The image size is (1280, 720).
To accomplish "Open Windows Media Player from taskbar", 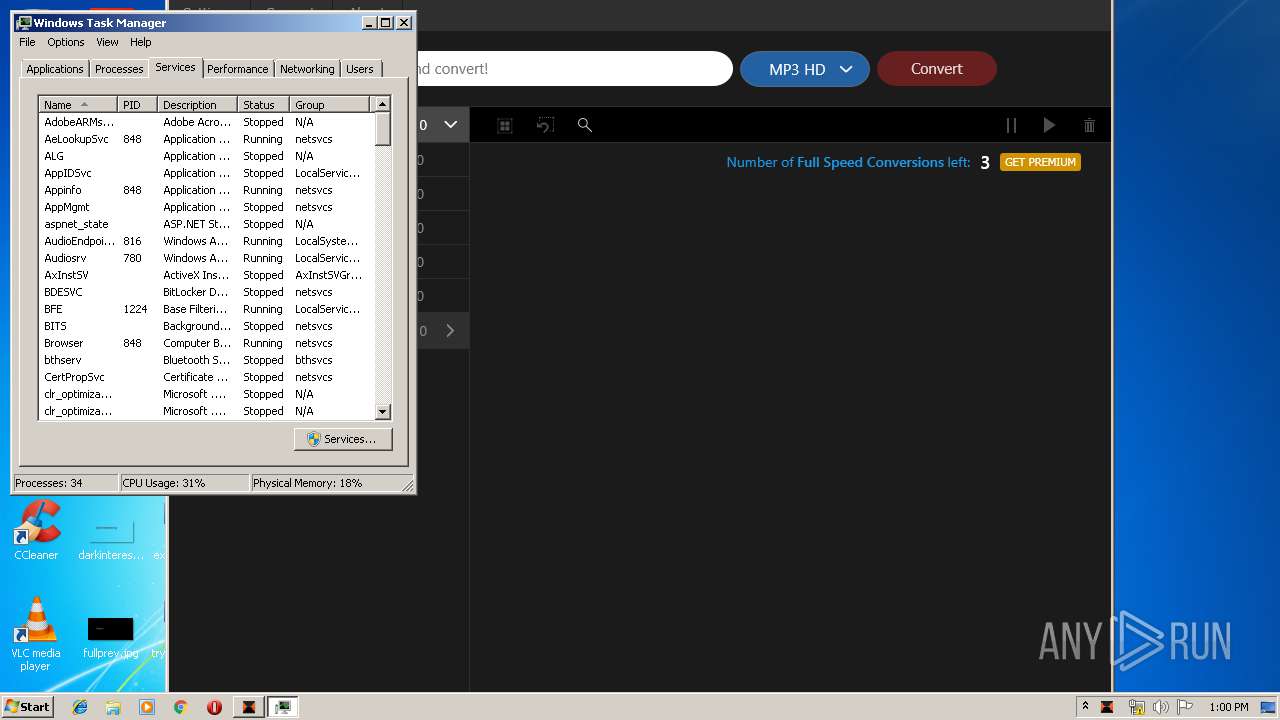I will point(147,707).
